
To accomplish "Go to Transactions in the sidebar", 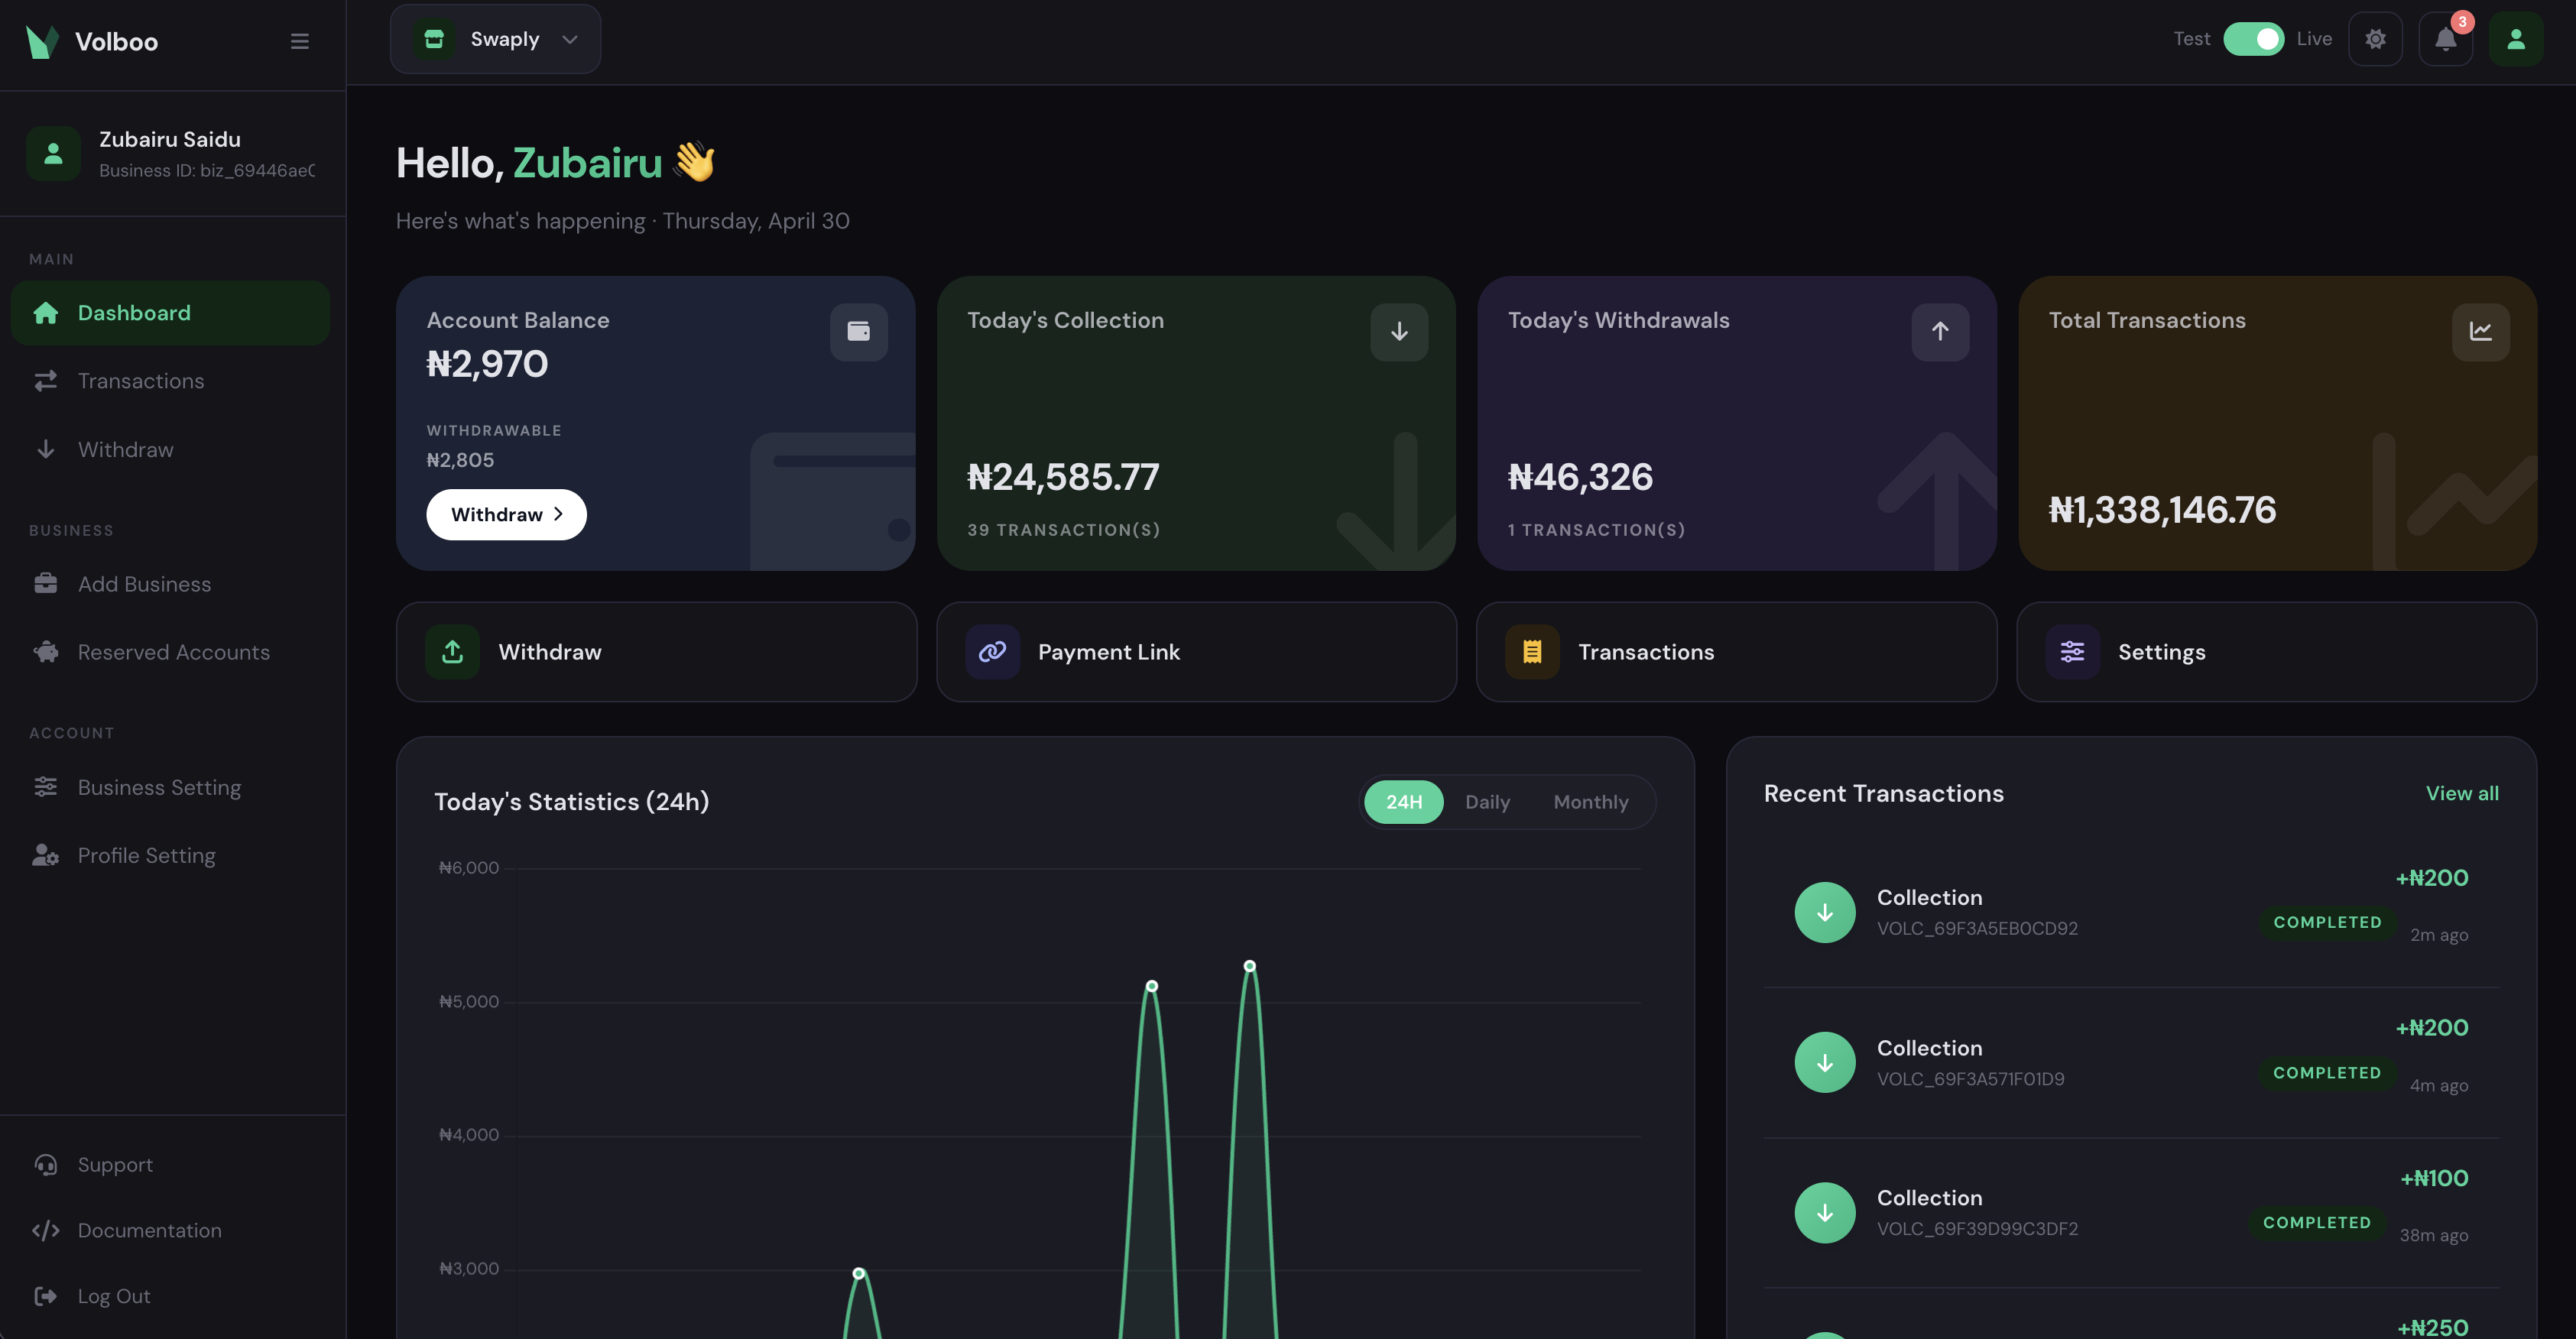I will click(x=170, y=381).
